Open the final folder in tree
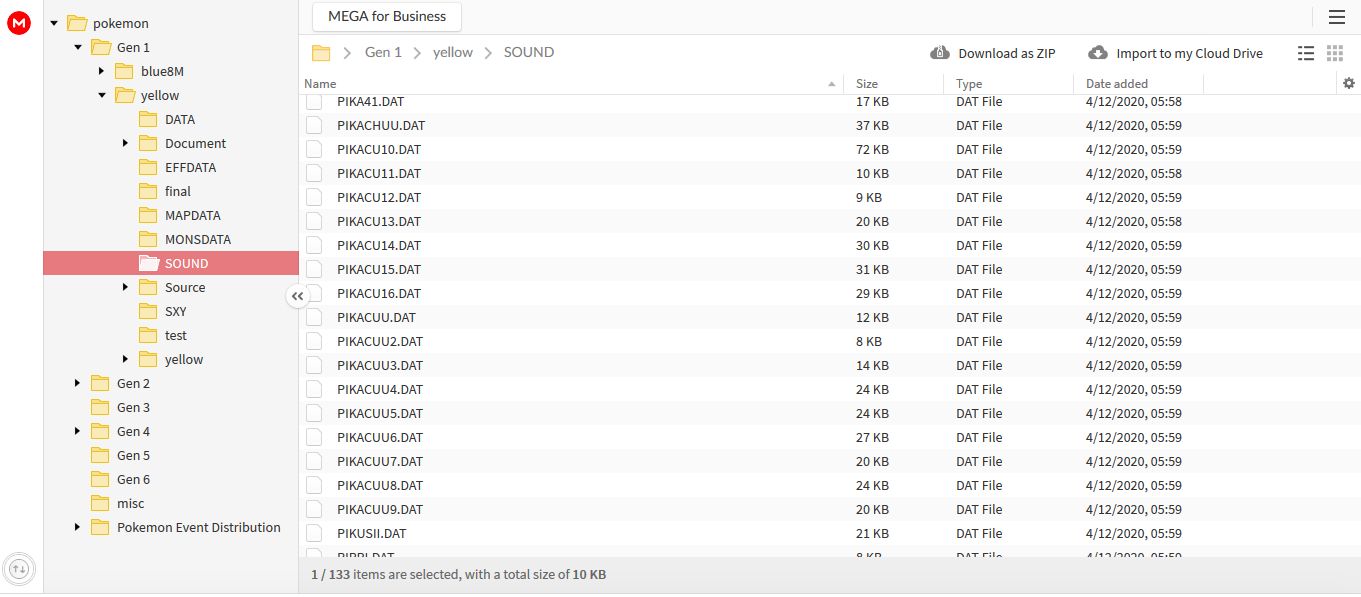 click(x=178, y=191)
